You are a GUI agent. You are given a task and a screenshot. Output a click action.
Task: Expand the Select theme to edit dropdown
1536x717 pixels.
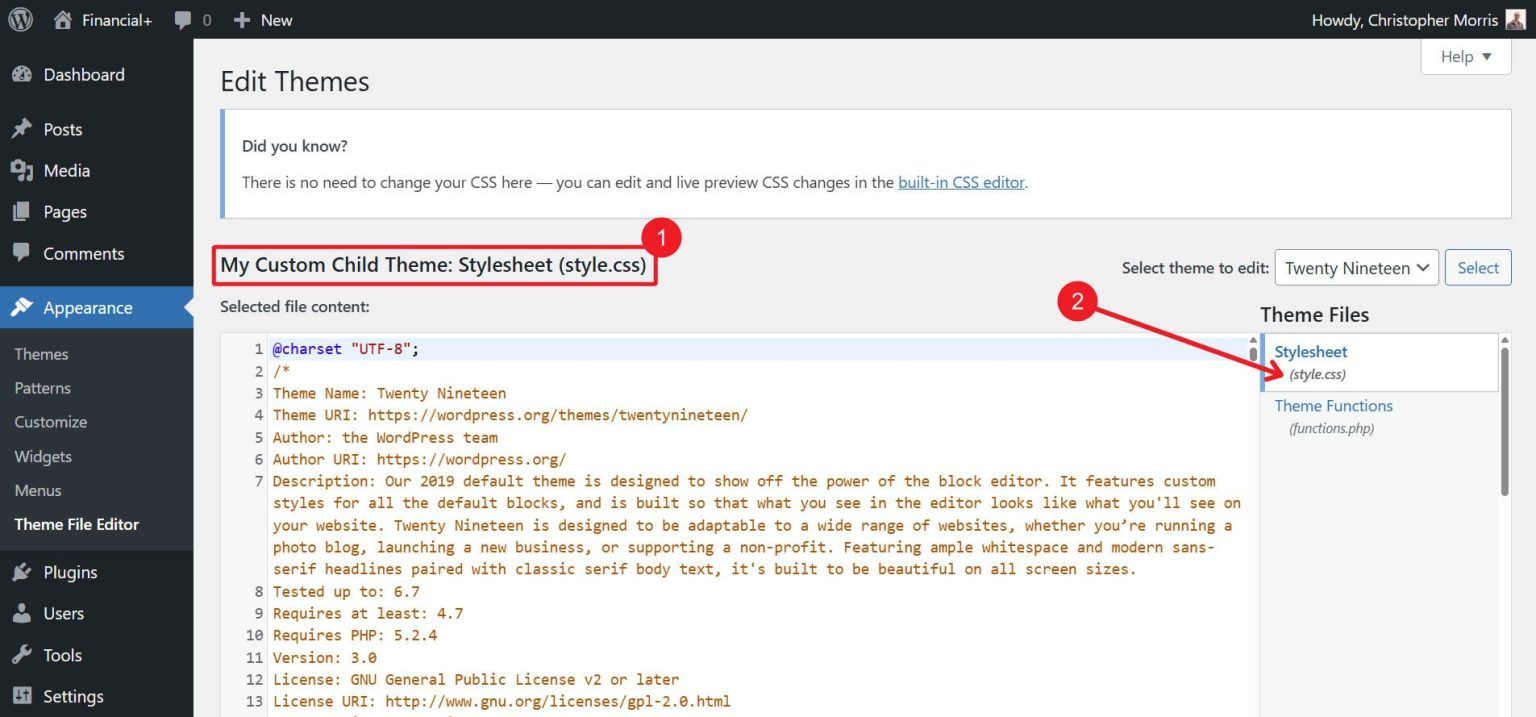click(1356, 267)
